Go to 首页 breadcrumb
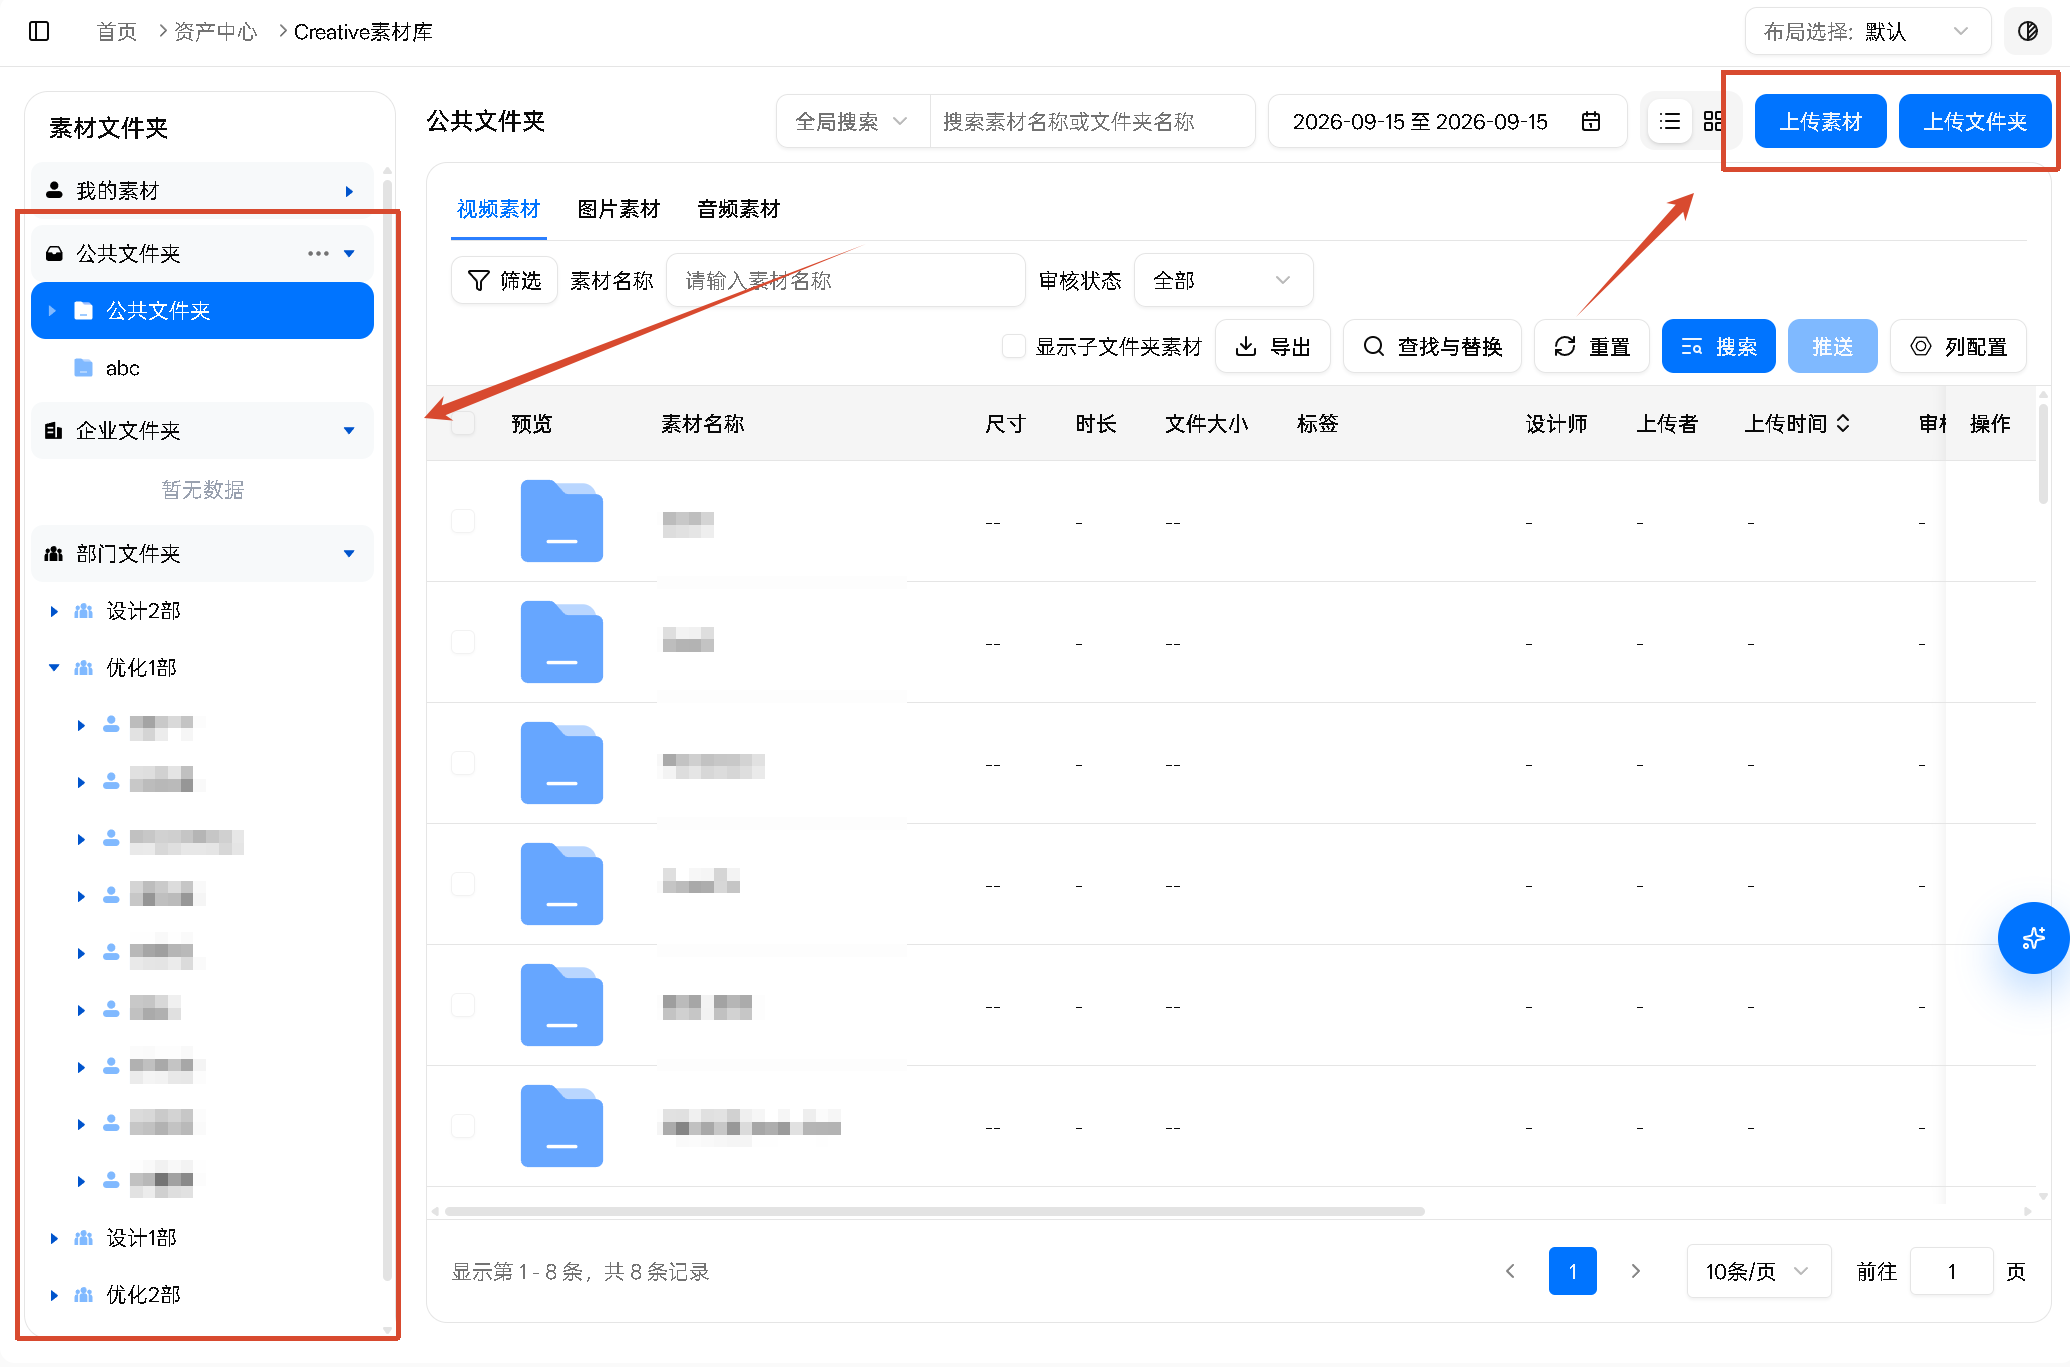This screenshot has height=1367, width=2070. tap(116, 31)
